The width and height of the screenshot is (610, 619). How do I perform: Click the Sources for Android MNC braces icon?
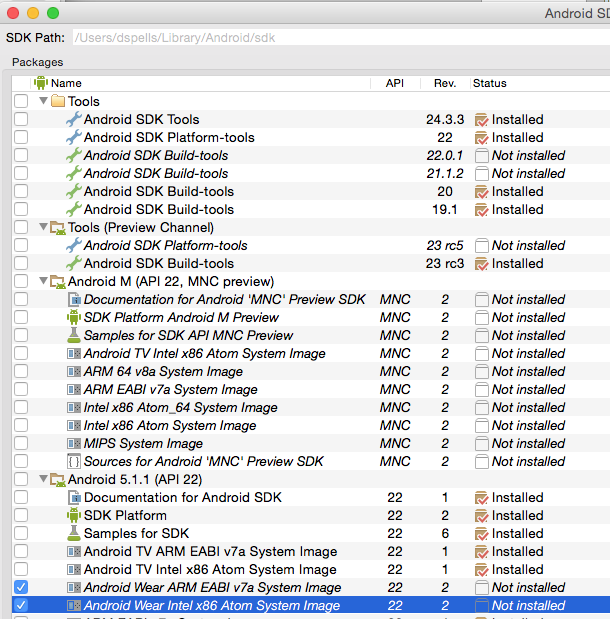(x=74, y=461)
